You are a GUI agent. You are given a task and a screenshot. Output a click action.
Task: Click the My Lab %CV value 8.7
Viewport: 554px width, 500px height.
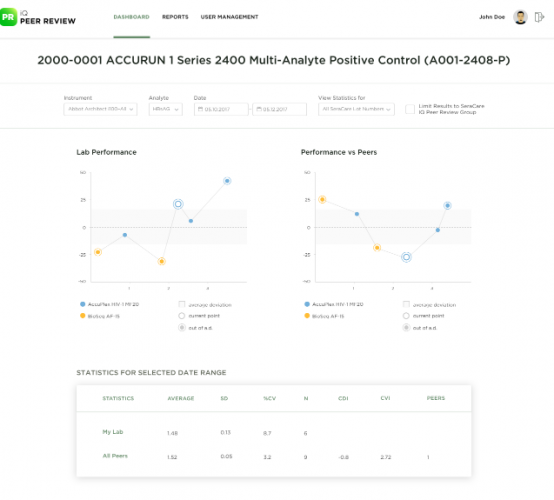click(x=267, y=433)
